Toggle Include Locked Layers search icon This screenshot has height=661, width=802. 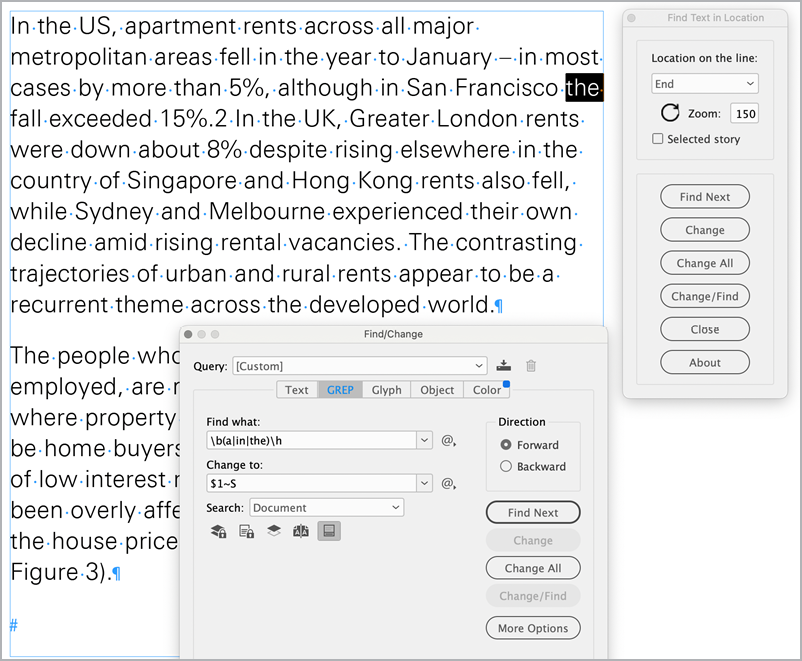coord(219,532)
